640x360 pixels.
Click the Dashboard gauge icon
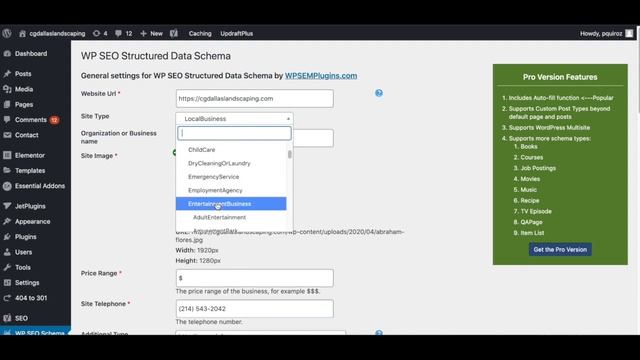point(7,53)
